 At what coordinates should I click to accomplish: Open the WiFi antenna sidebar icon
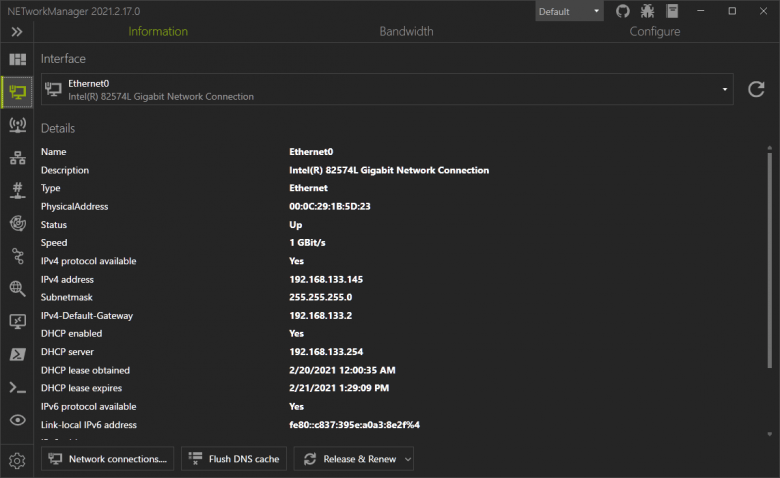click(x=17, y=125)
